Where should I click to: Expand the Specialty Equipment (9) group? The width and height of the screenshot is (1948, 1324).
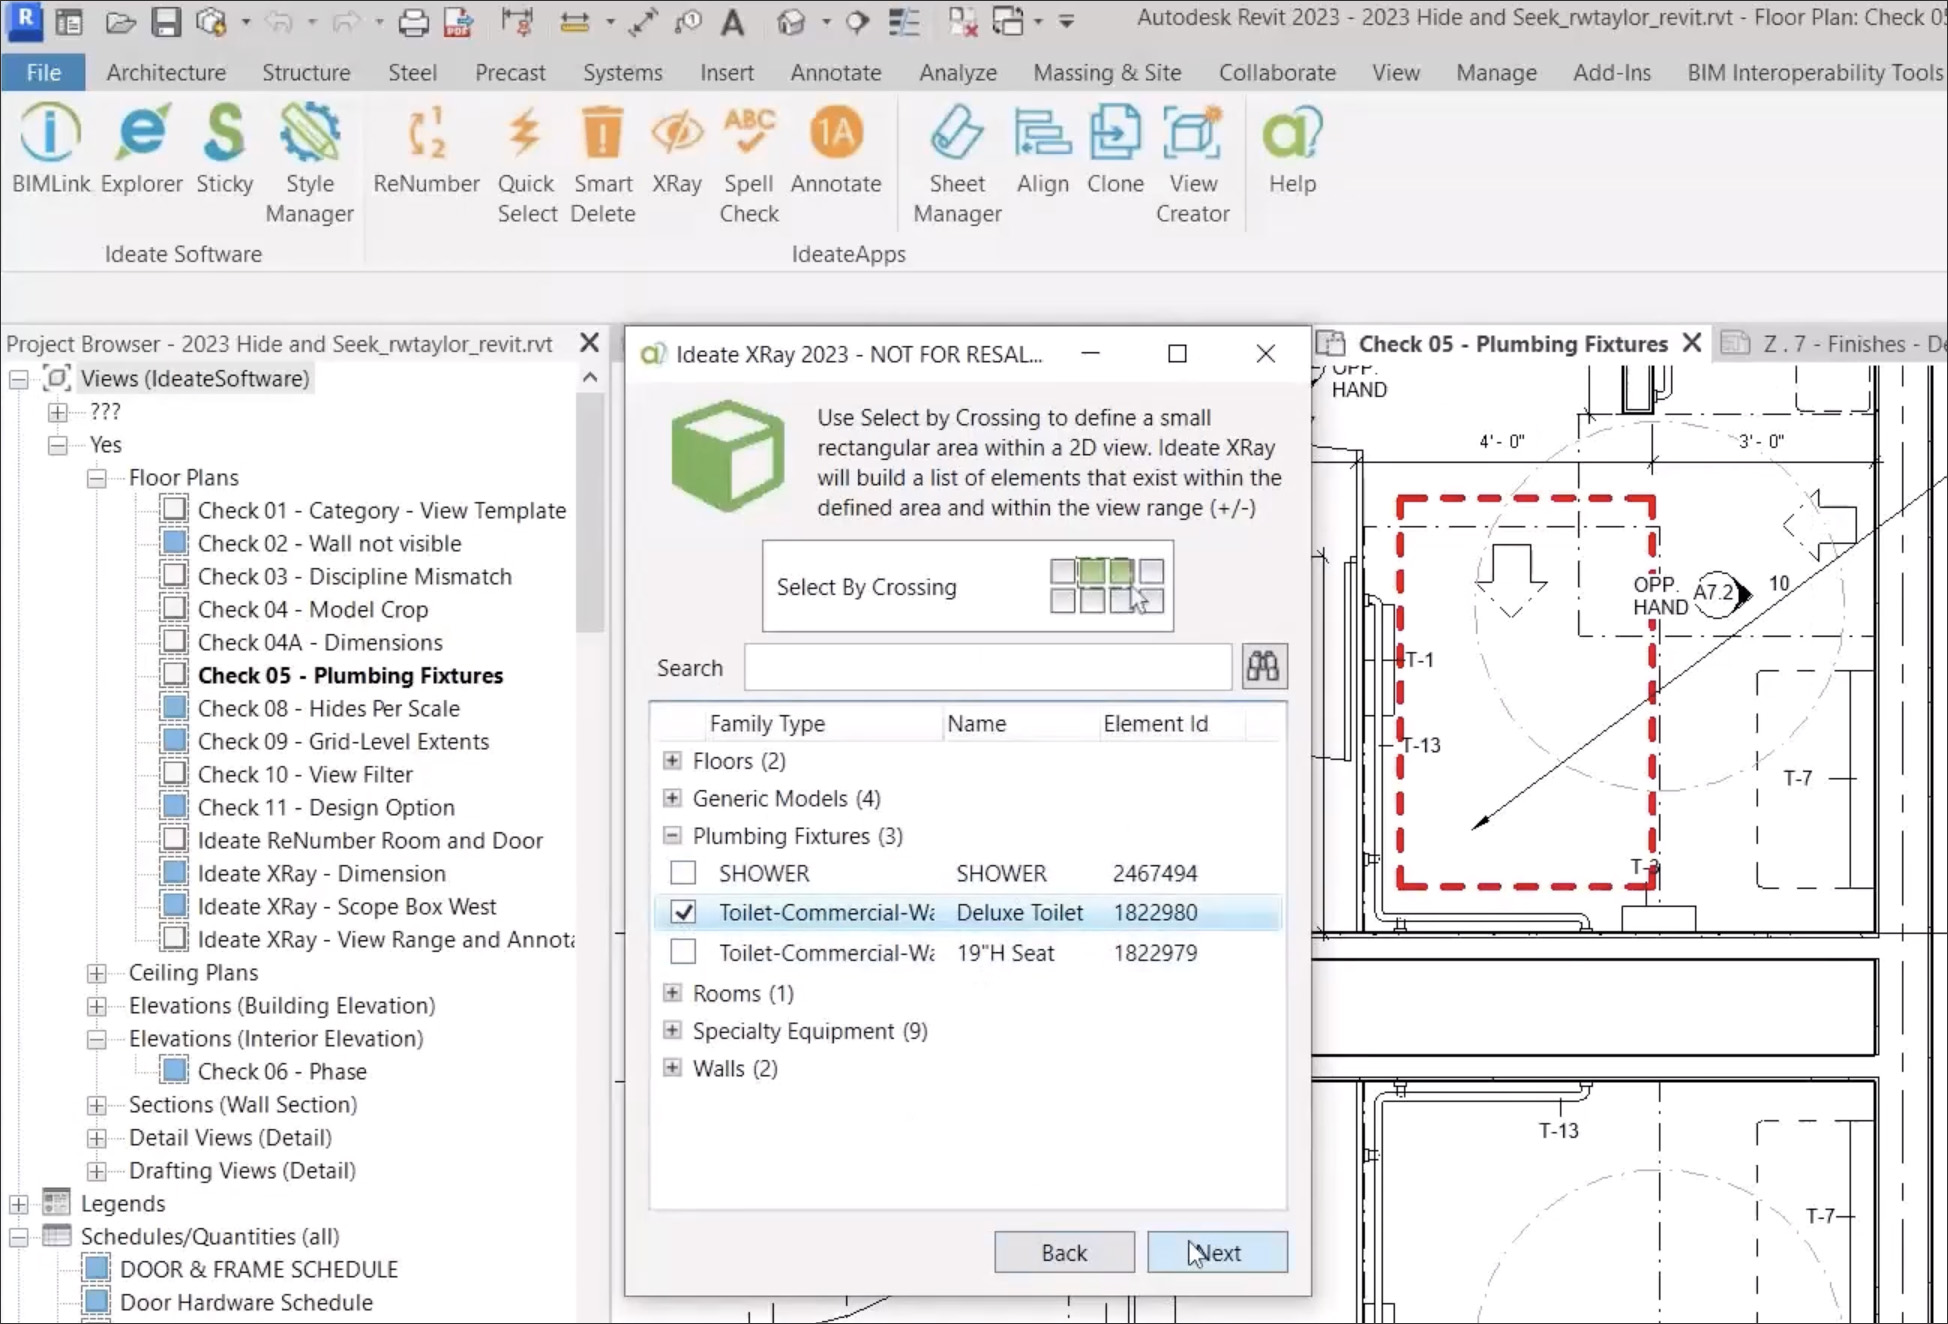pos(672,1031)
